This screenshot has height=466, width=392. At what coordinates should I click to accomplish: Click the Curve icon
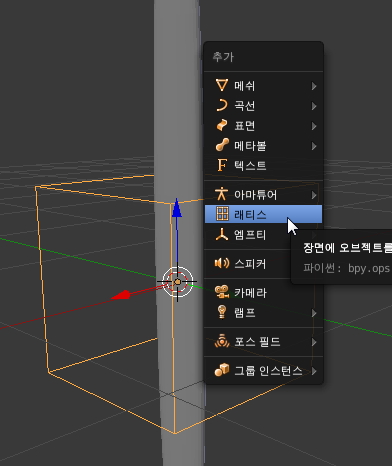click(222, 105)
